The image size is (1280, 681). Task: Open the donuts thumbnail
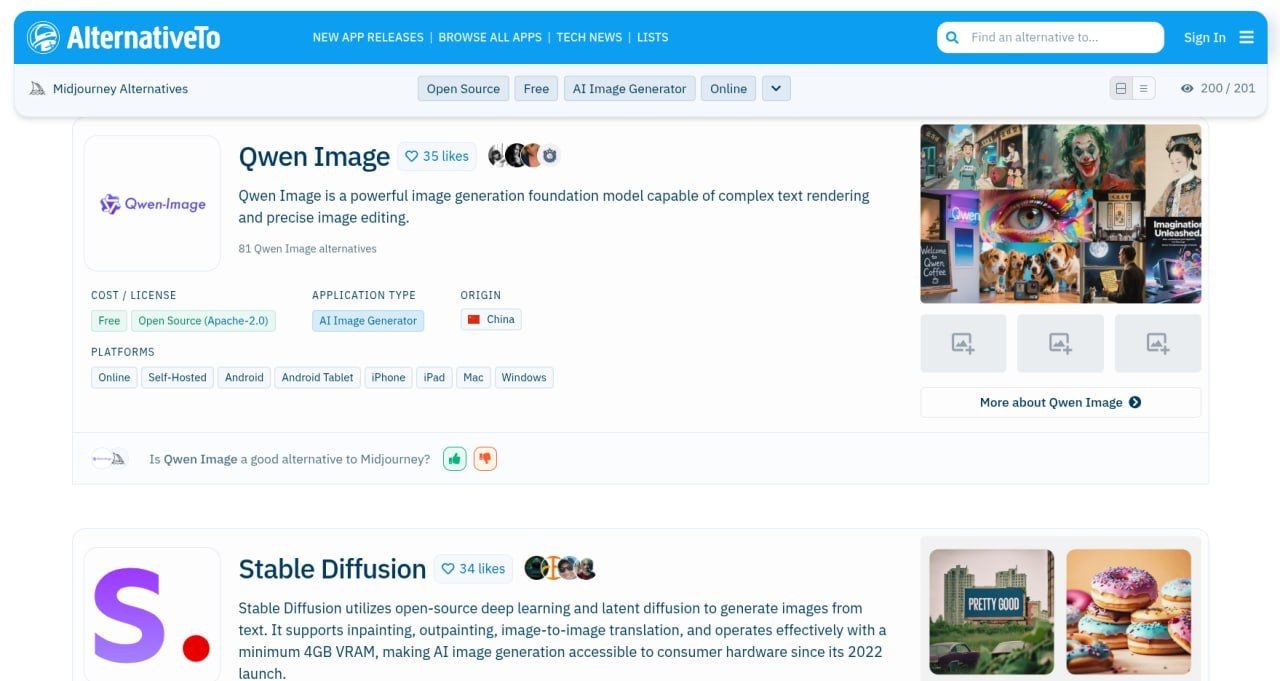pos(1129,611)
